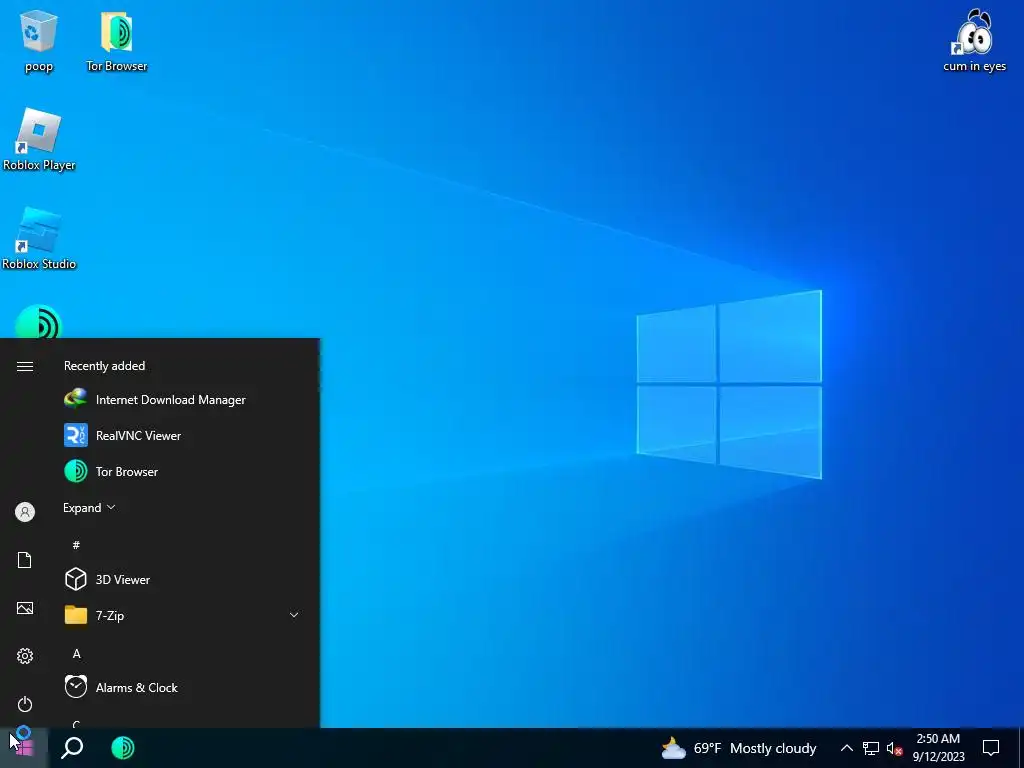1024x768 pixels.
Task: Open the clock showing 2:50 AM 9/12/2023
Action: pyautogui.click(x=938, y=748)
